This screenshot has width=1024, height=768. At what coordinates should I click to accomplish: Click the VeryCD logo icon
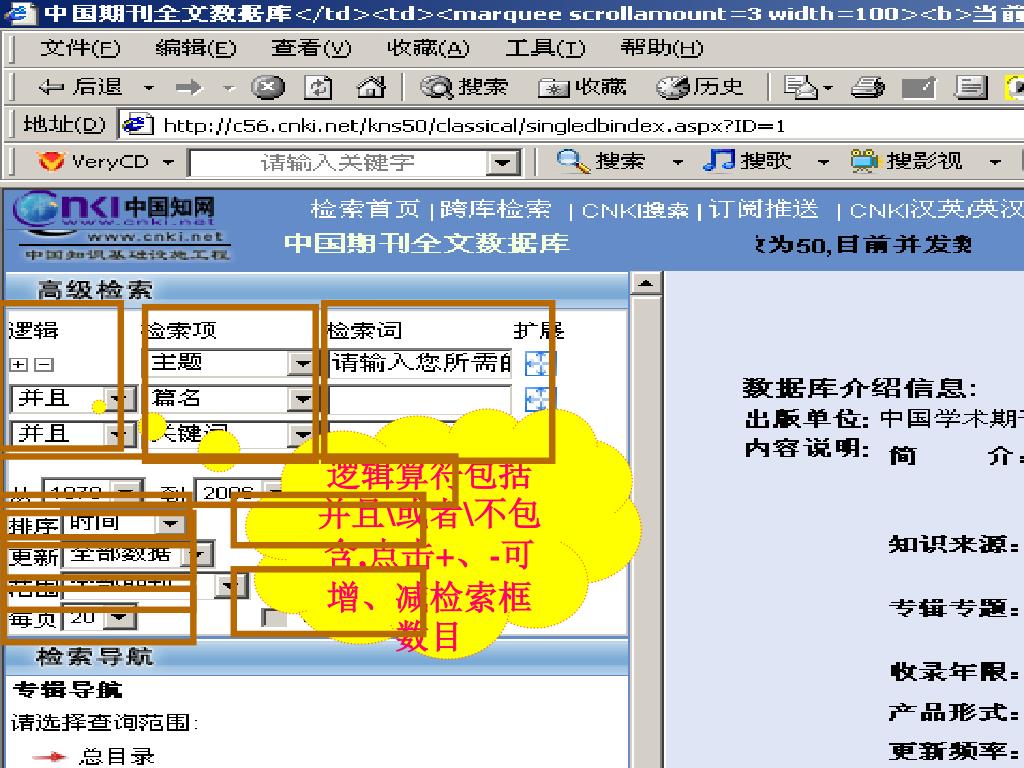click(50, 161)
